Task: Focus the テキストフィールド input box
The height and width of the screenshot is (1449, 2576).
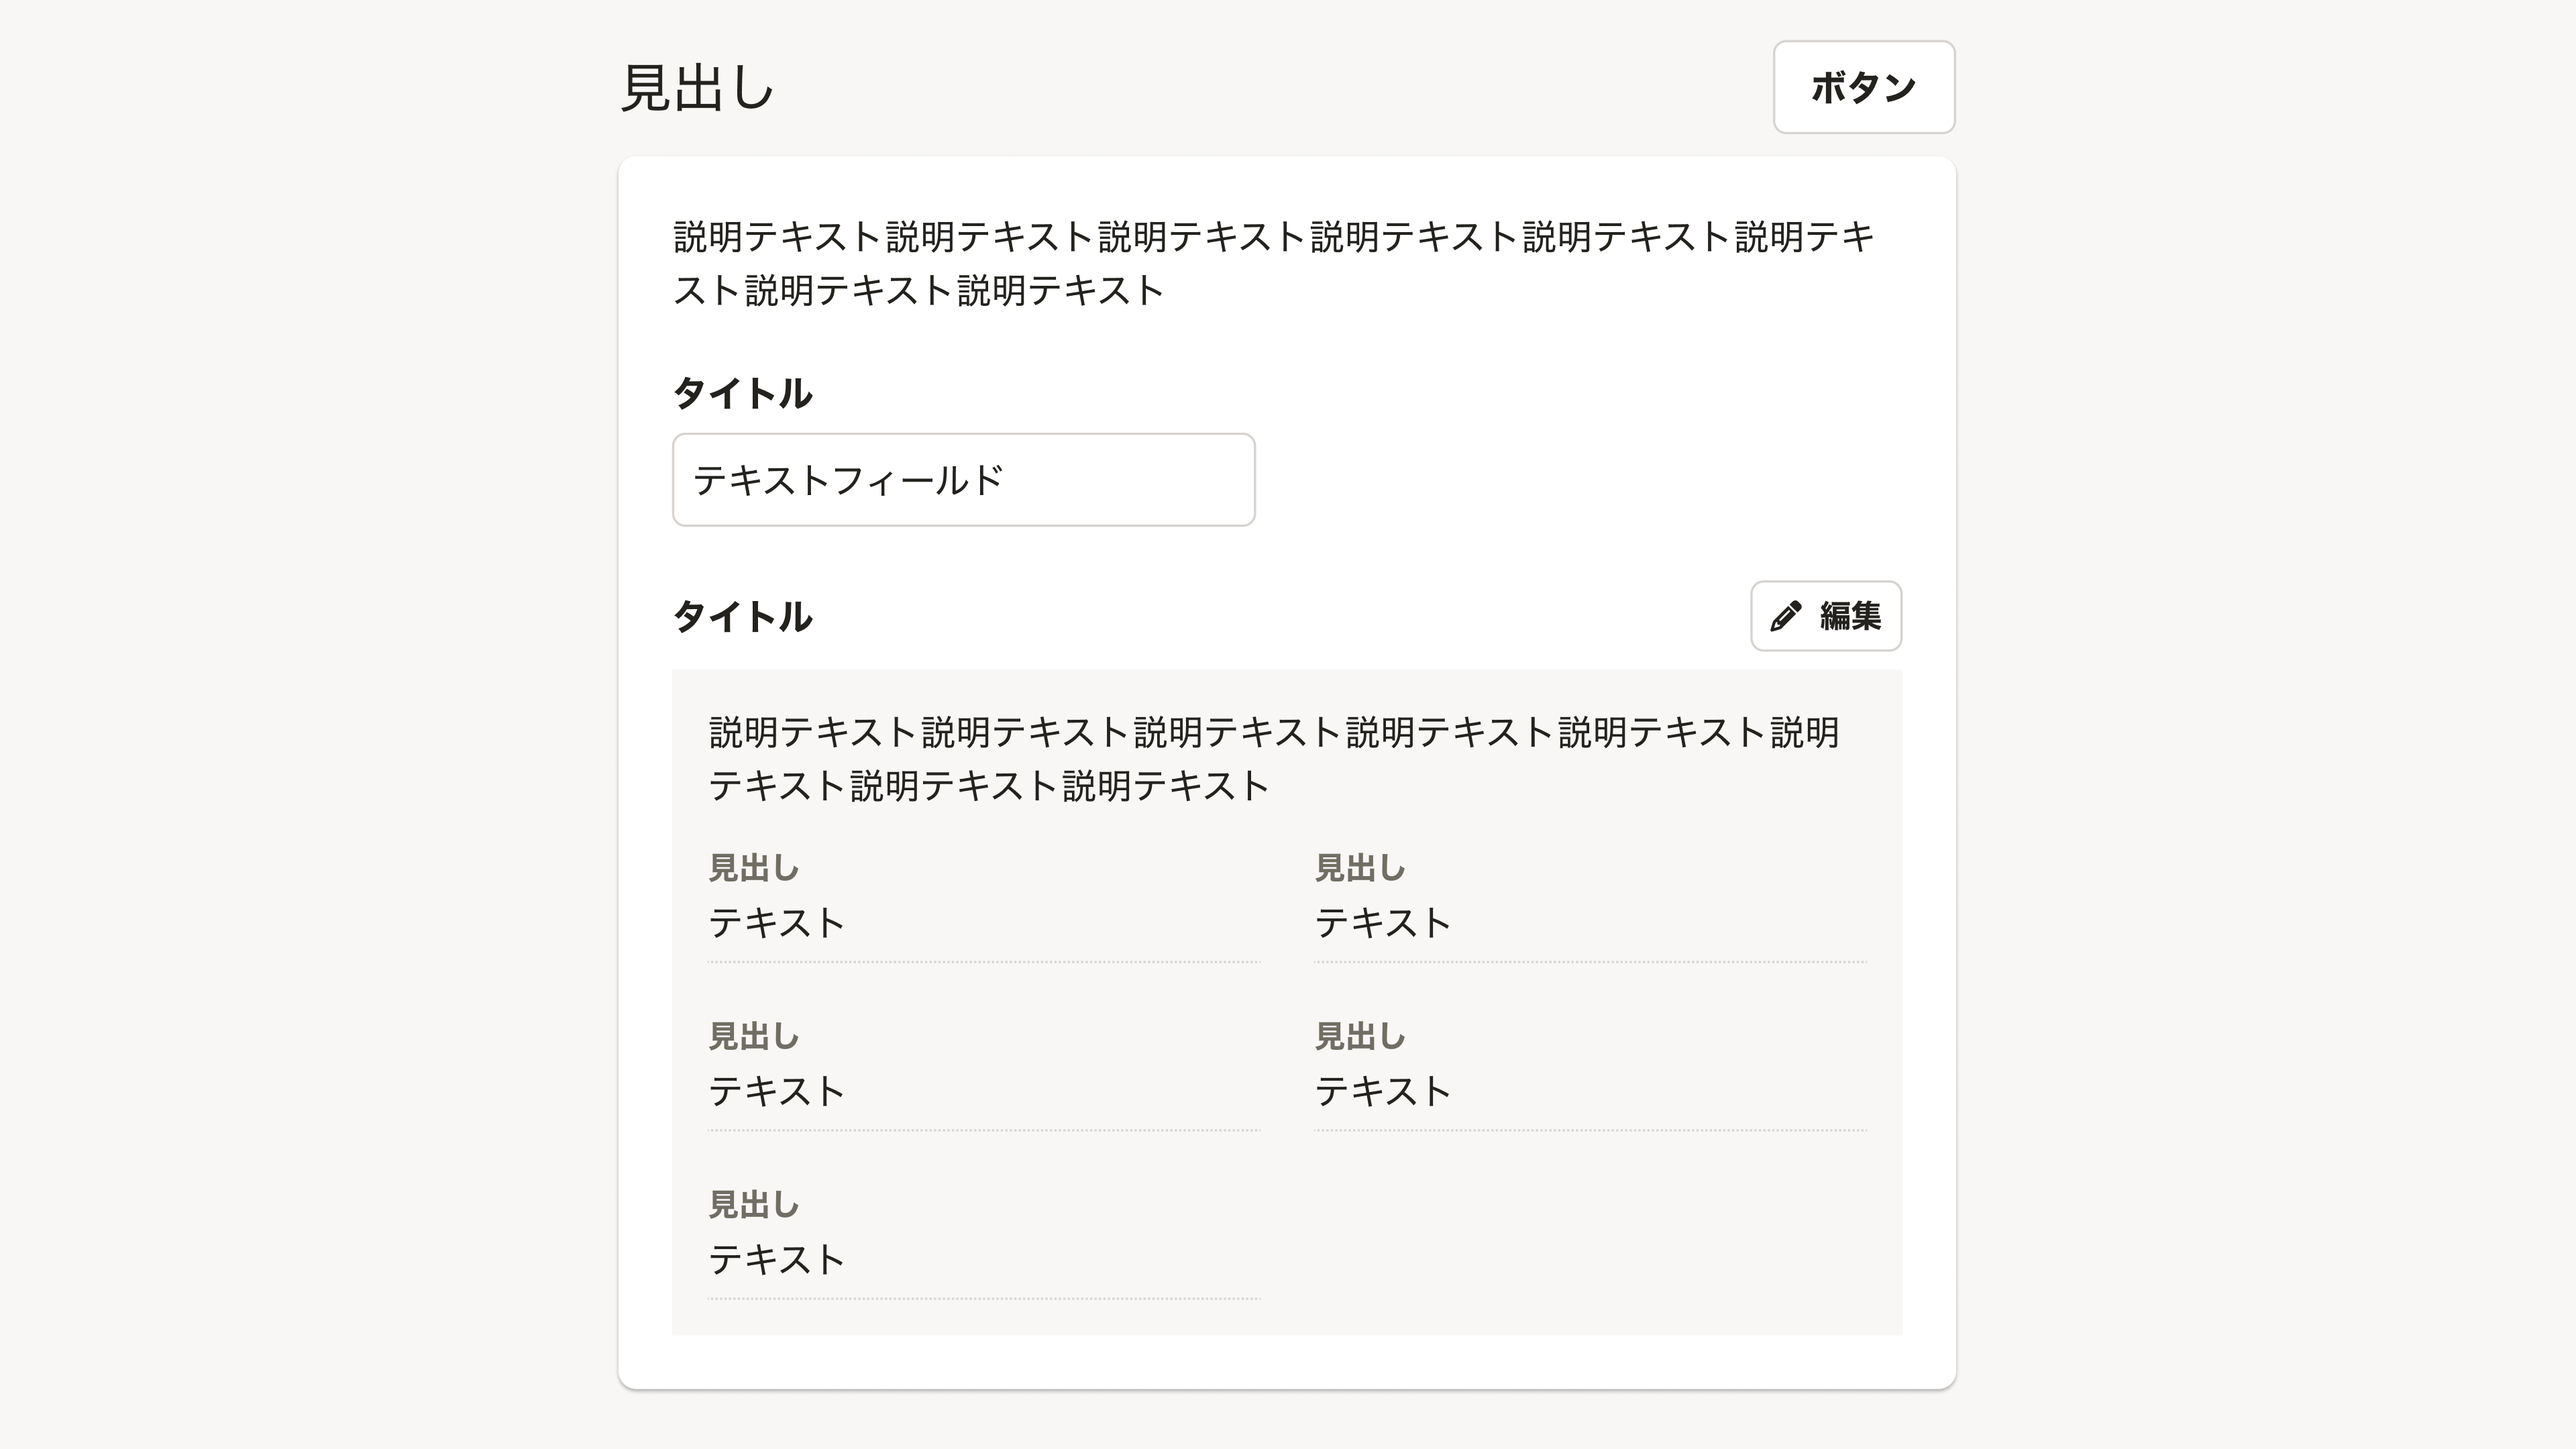Action: coord(963,480)
